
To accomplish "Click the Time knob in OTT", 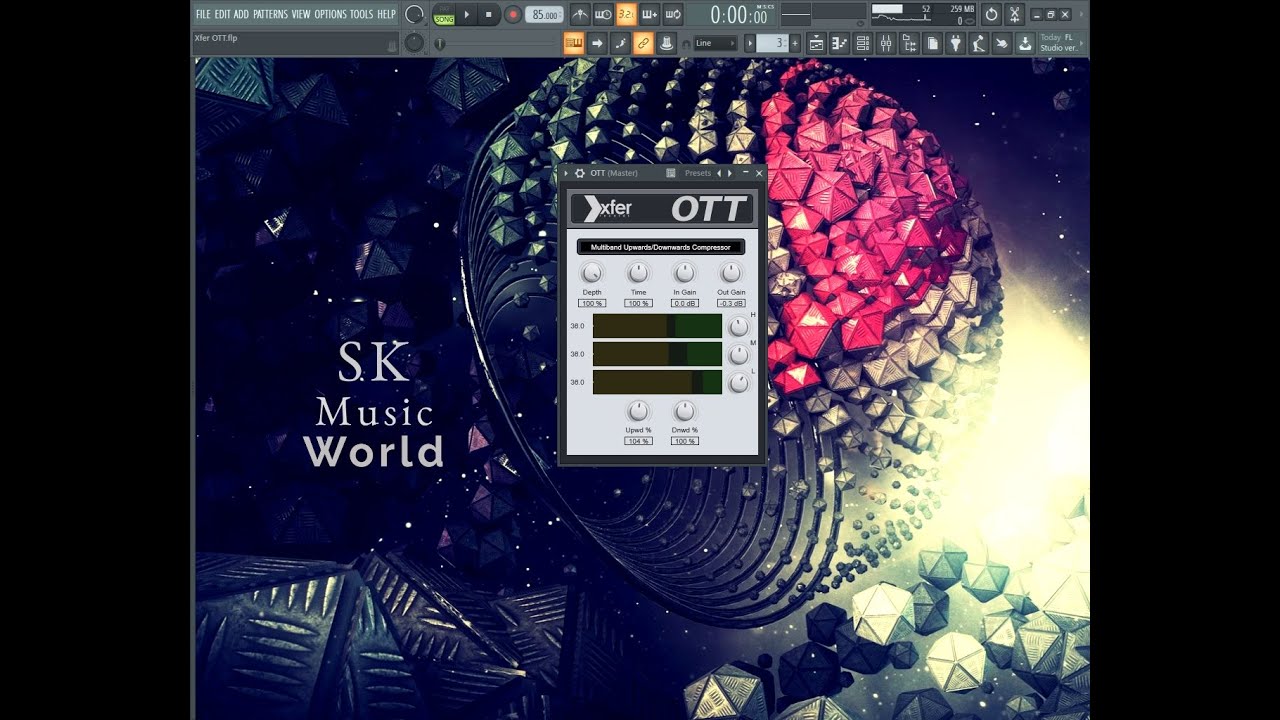I will coord(638,273).
